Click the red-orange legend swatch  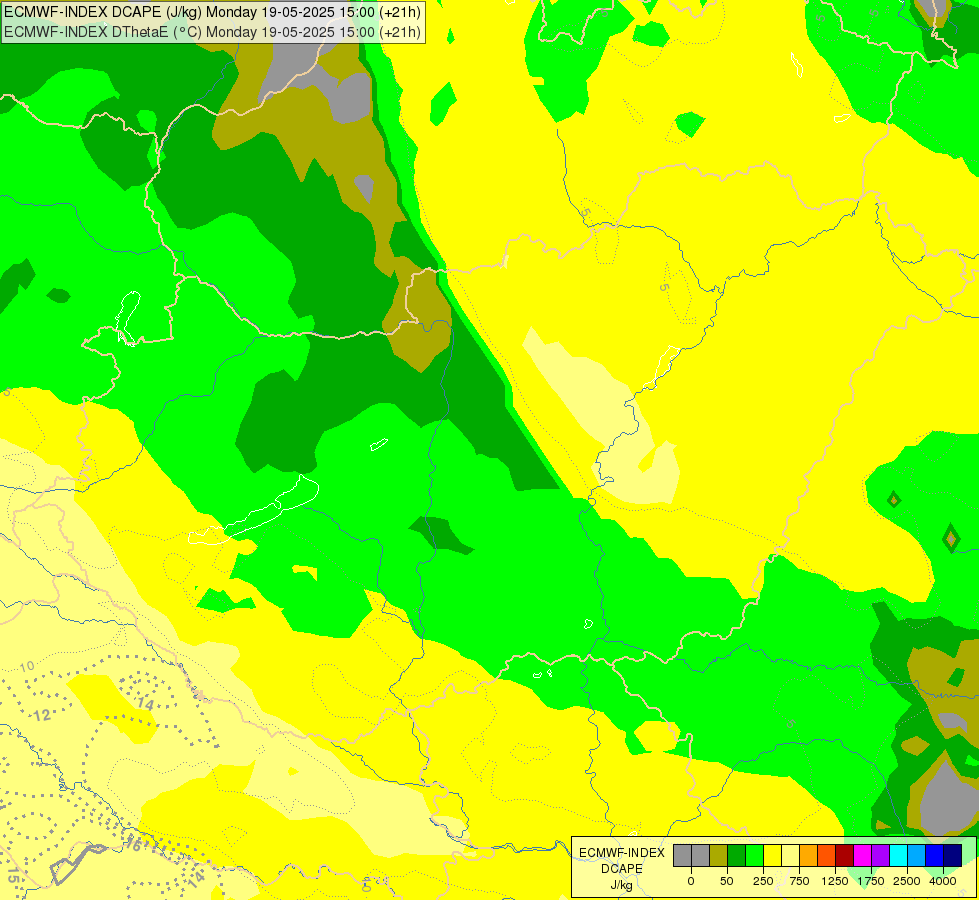pyautogui.click(x=826, y=855)
